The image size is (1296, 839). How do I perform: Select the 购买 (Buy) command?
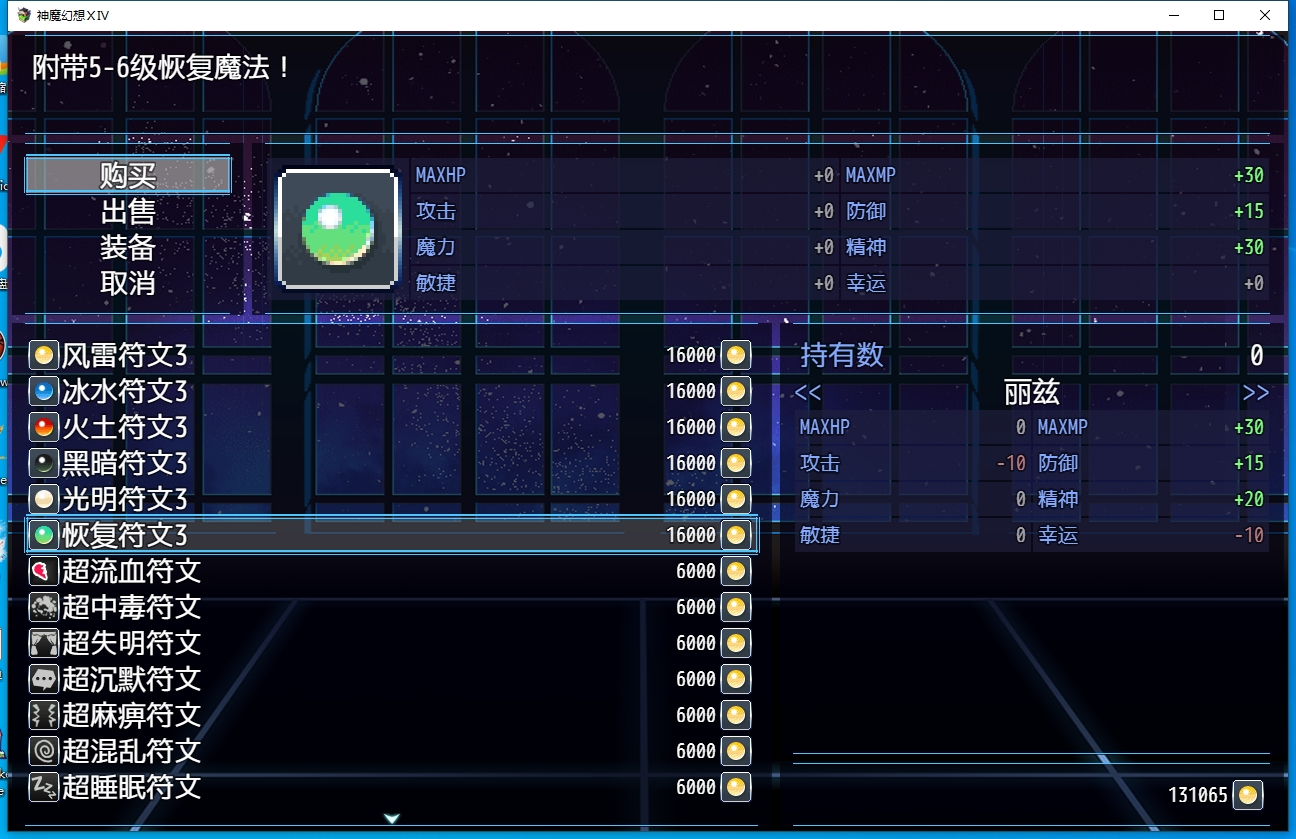coord(128,175)
